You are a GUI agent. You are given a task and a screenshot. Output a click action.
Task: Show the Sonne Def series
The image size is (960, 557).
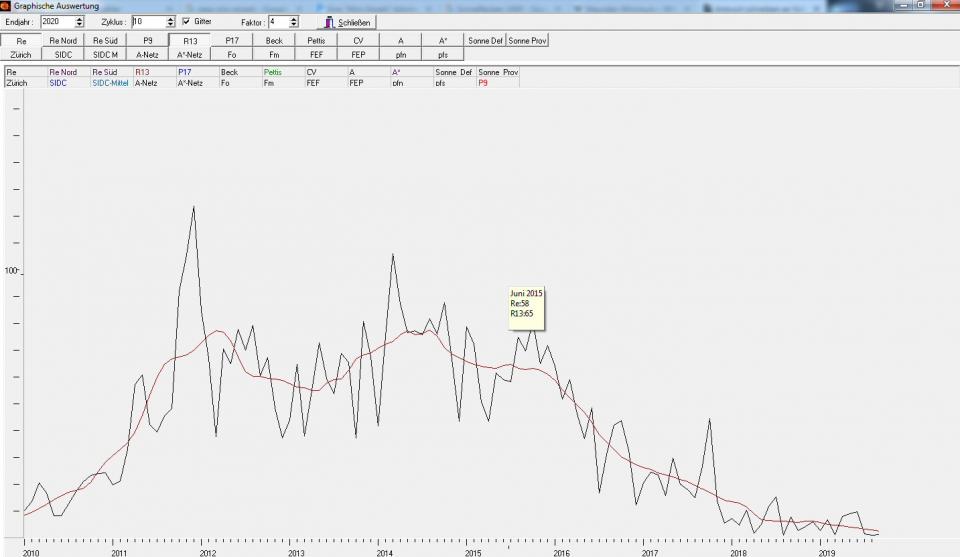click(x=485, y=41)
